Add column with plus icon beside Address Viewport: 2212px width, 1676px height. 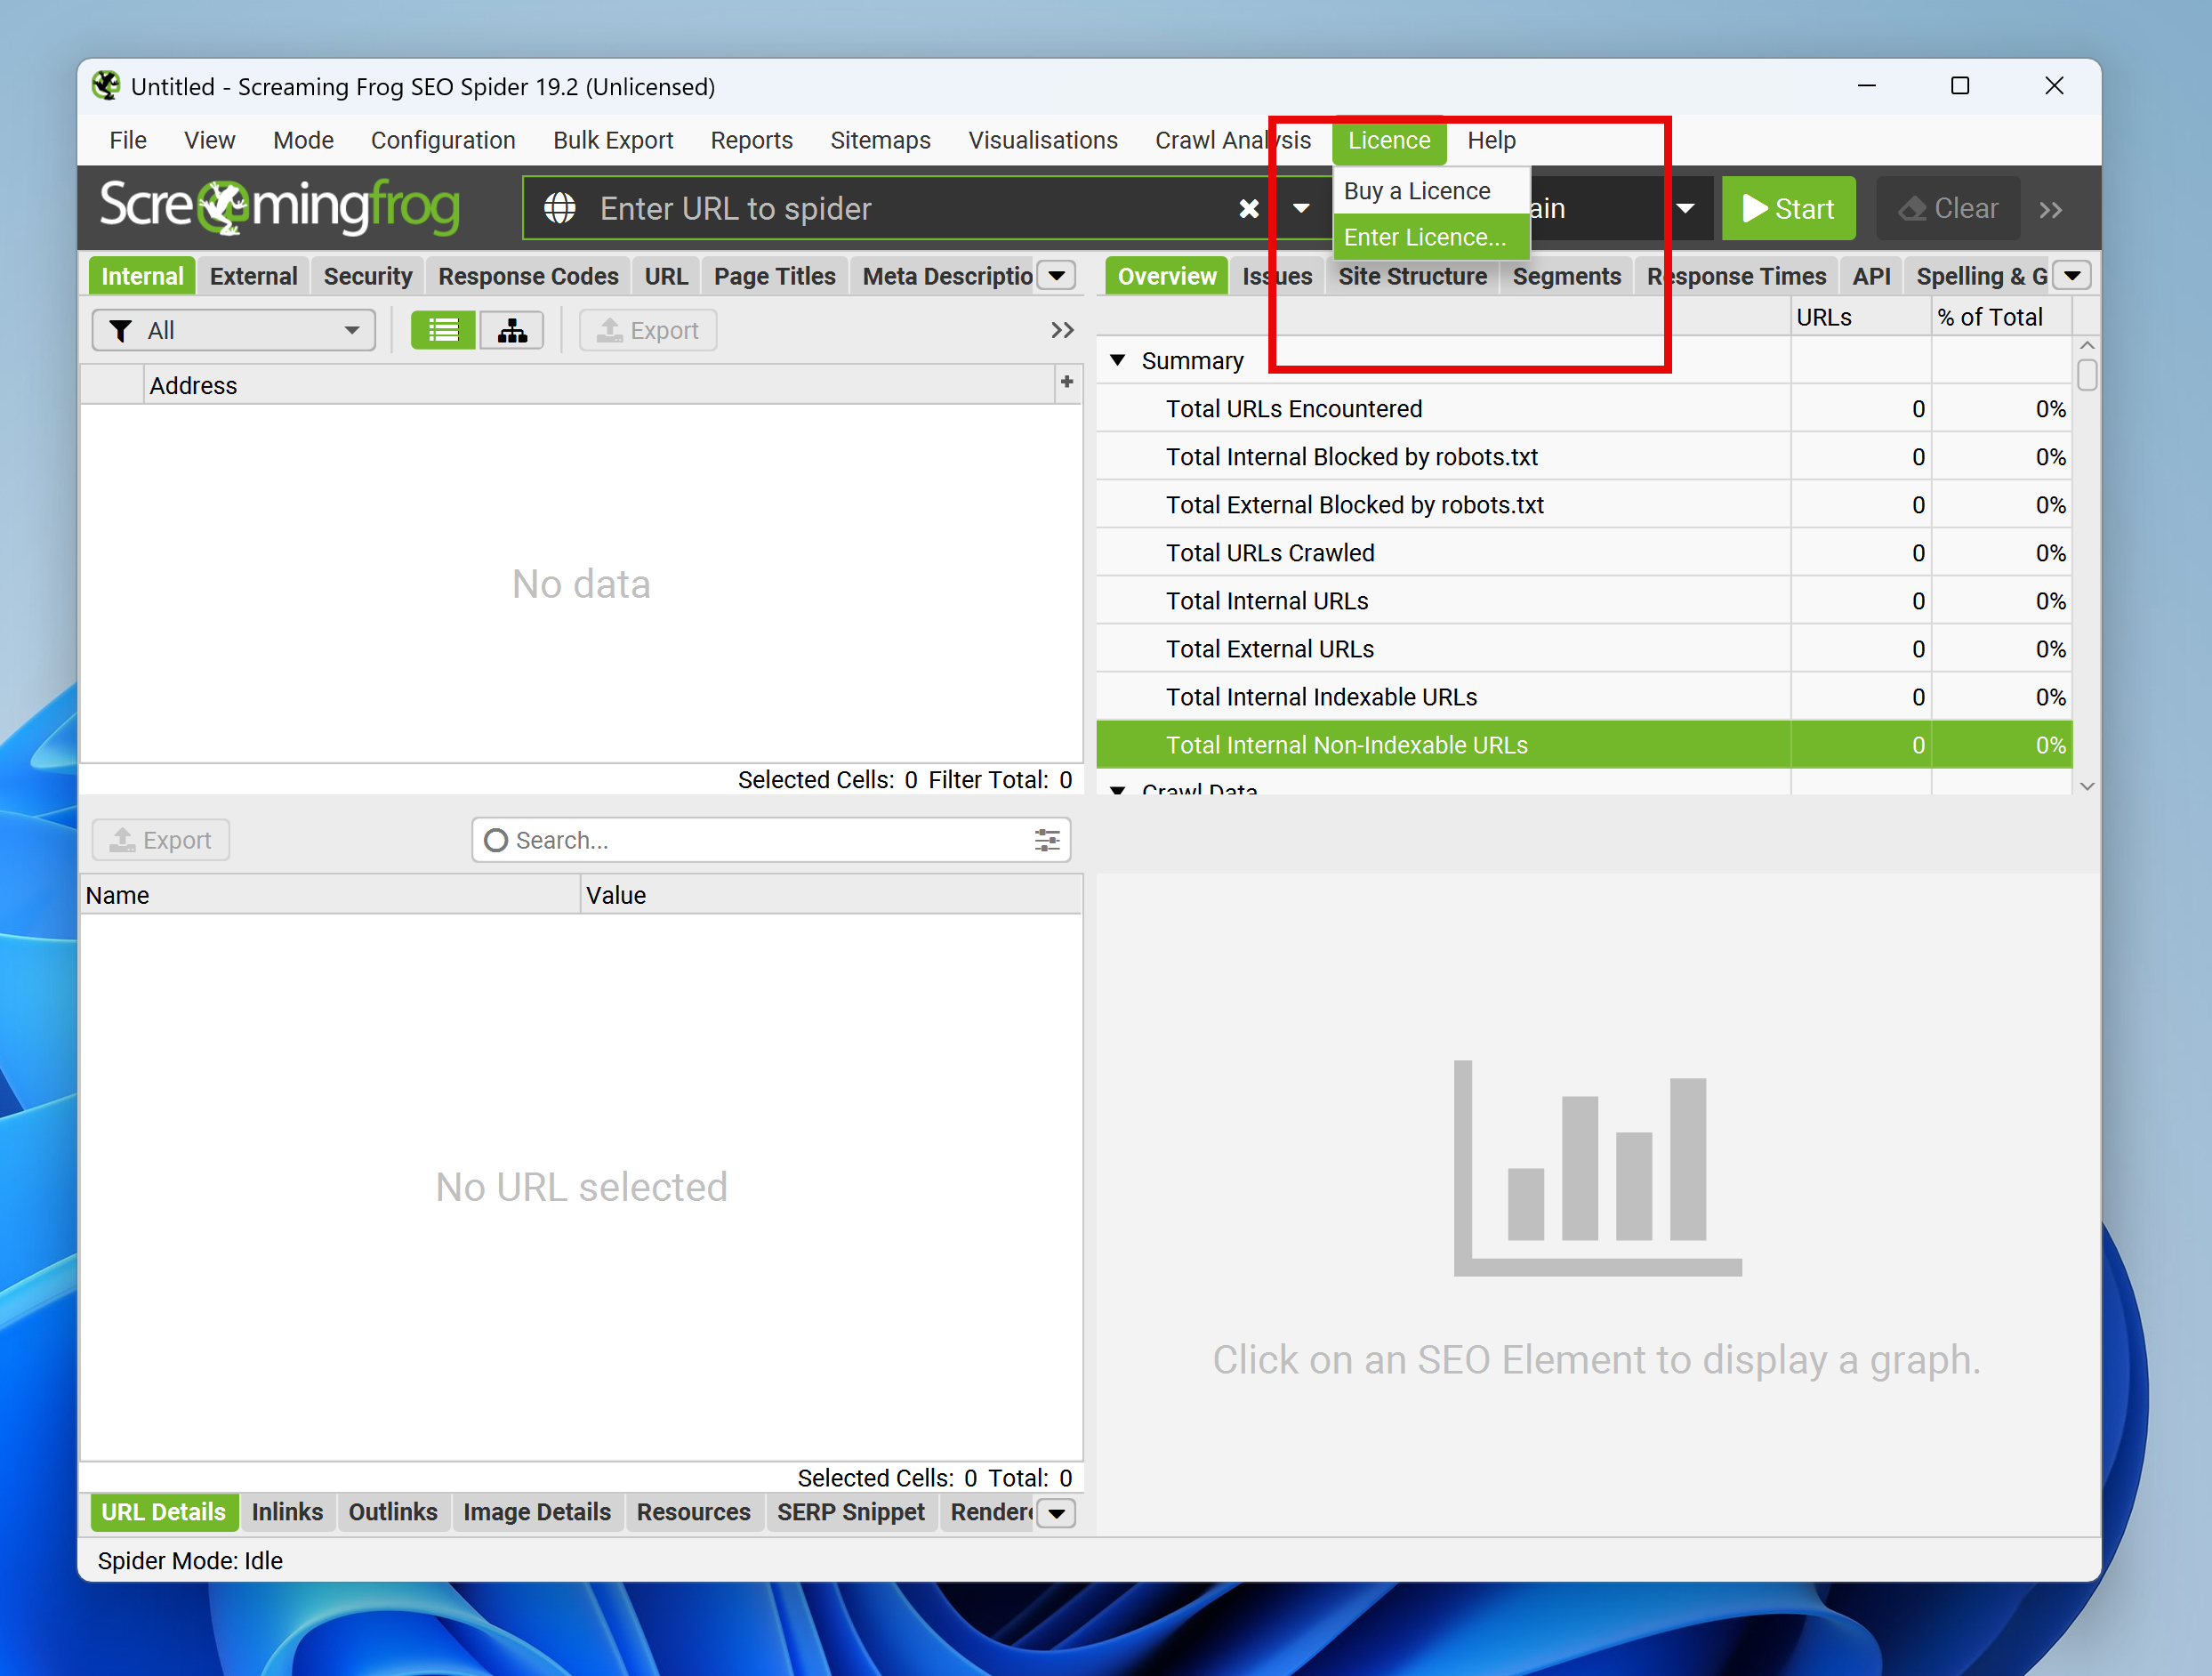point(1066,382)
